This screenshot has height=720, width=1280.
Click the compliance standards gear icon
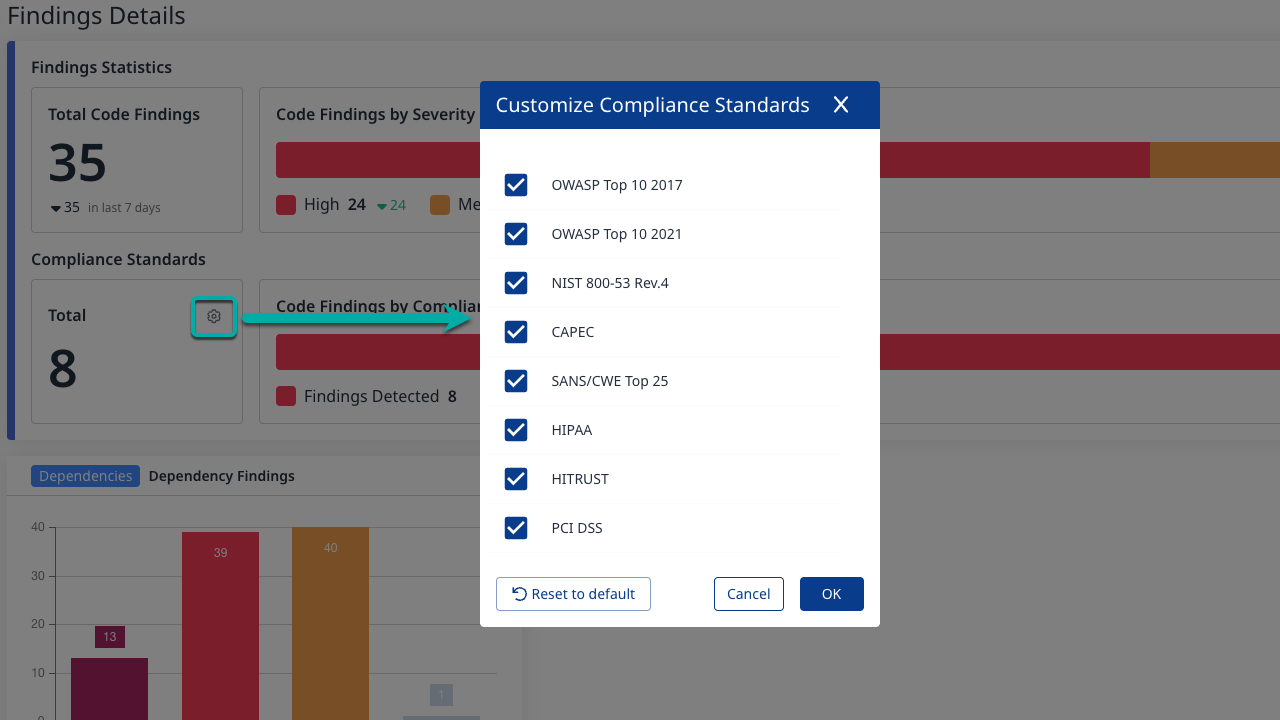[214, 317]
